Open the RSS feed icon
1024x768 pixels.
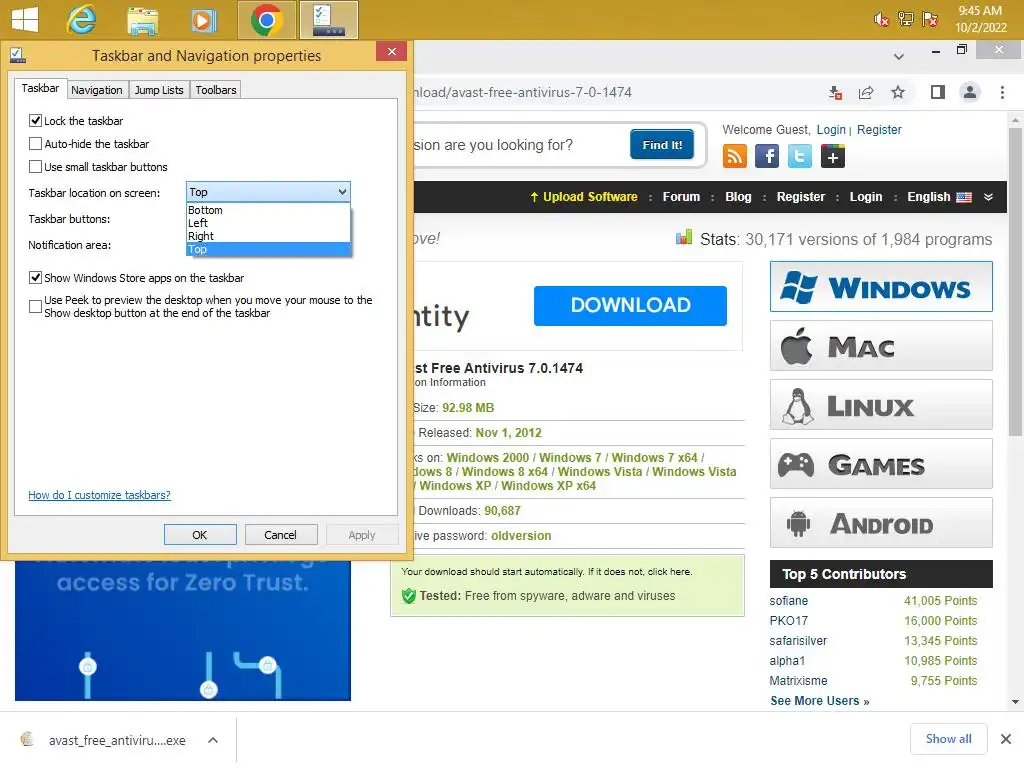point(735,156)
